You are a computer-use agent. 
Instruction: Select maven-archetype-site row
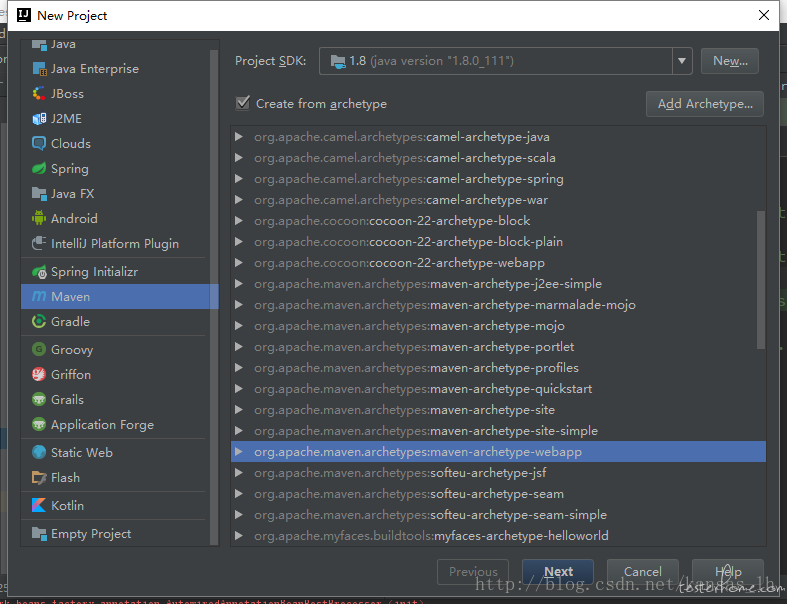pyautogui.click(x=498, y=410)
